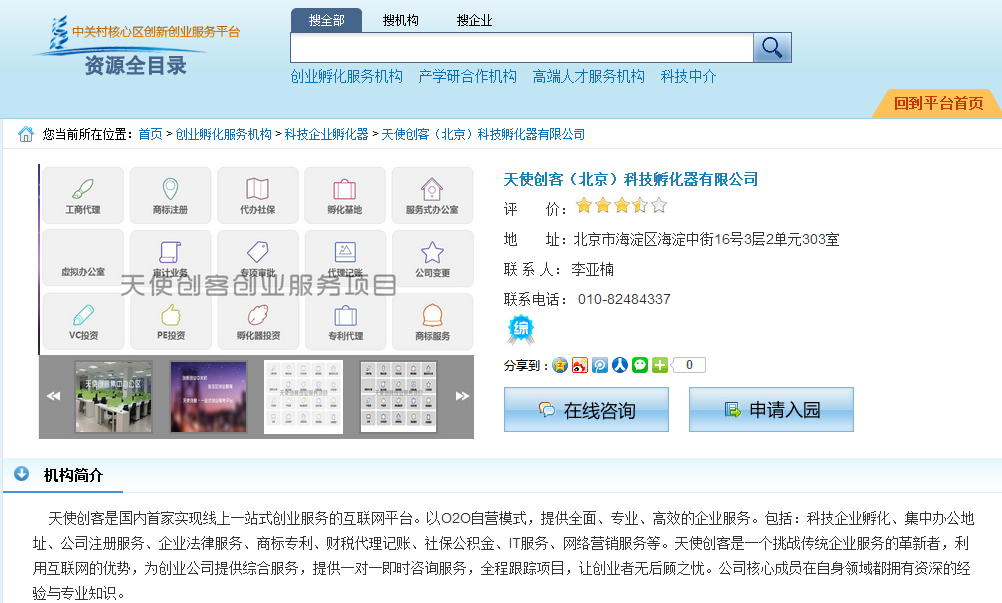The height and width of the screenshot is (603, 1002).
Task: Click the large 天使创客创业服务项目 preview image
Action: click(257, 259)
